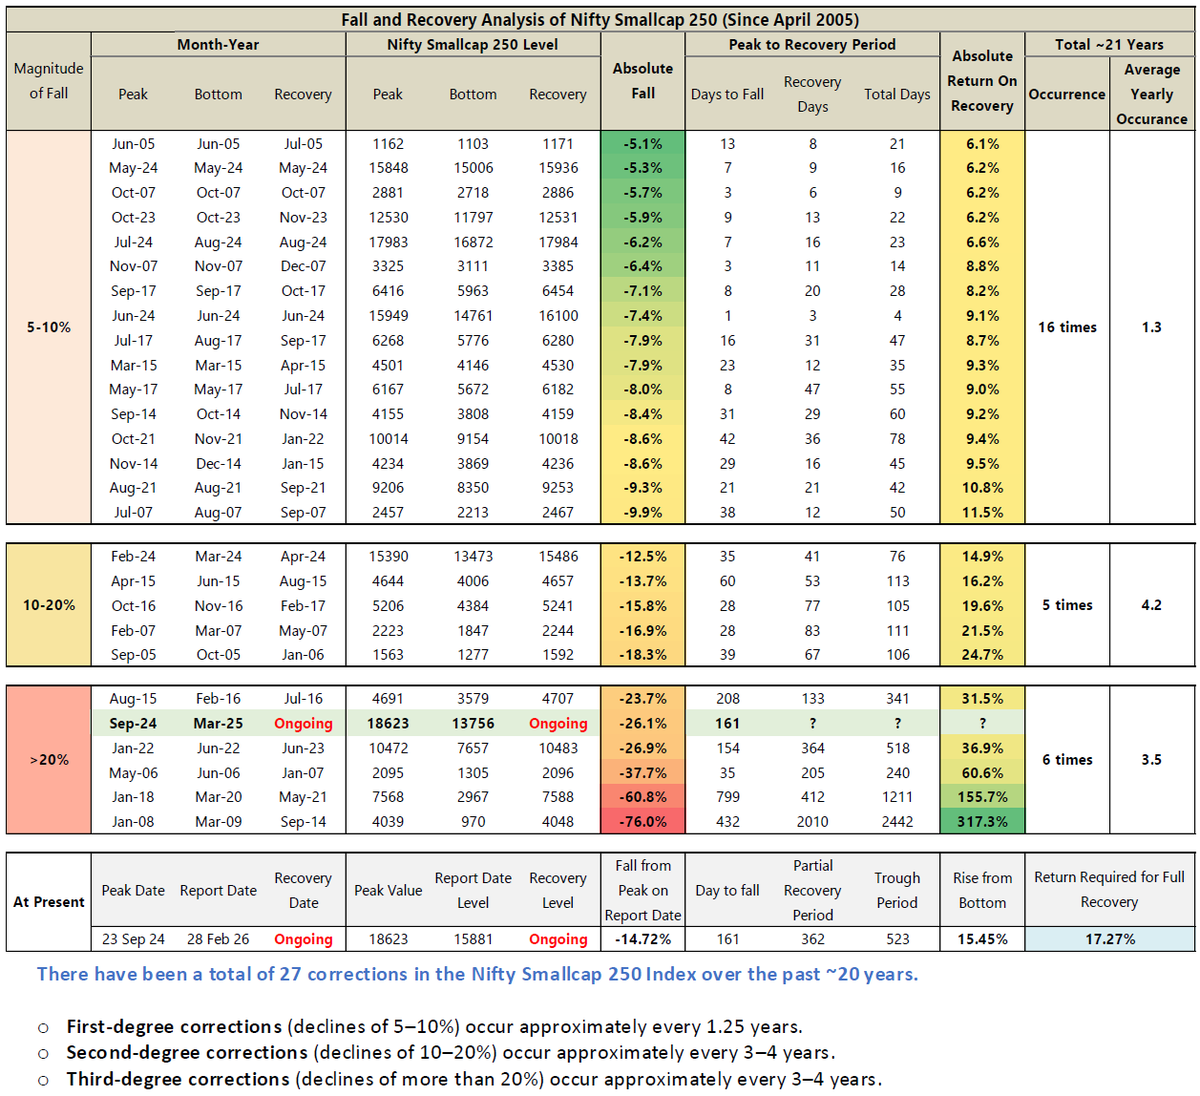Click the '5 times' occurrence cell
The image size is (1200, 1096).
click(x=1067, y=605)
